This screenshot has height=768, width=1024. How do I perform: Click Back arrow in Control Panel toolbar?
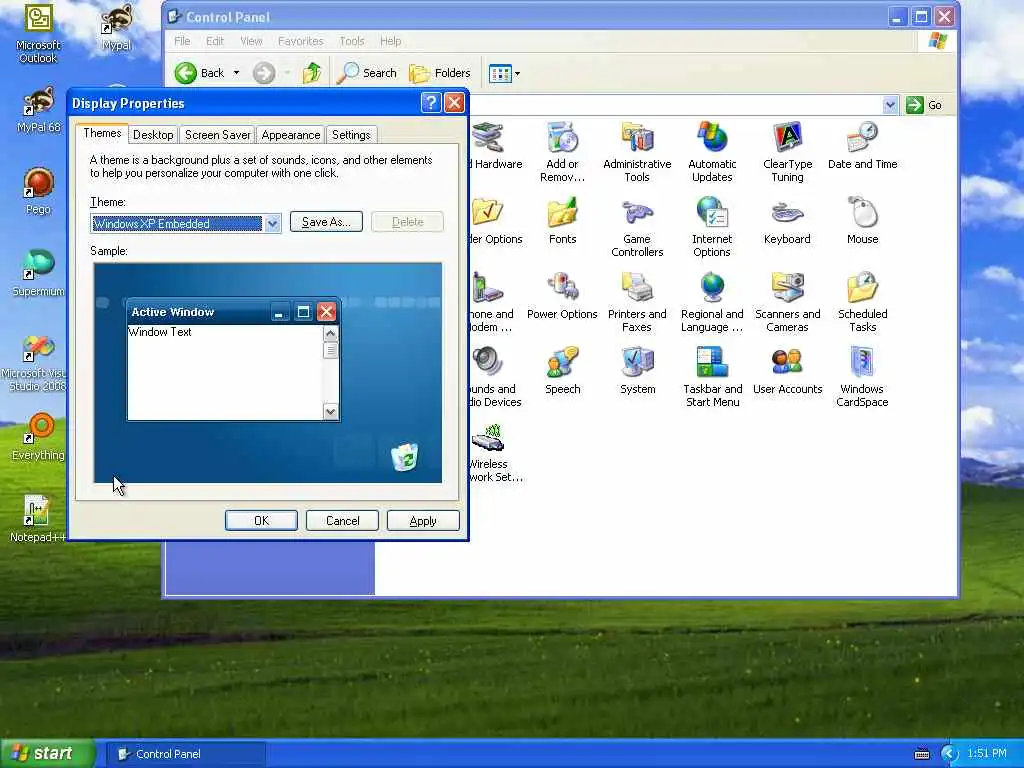pyautogui.click(x=200, y=73)
